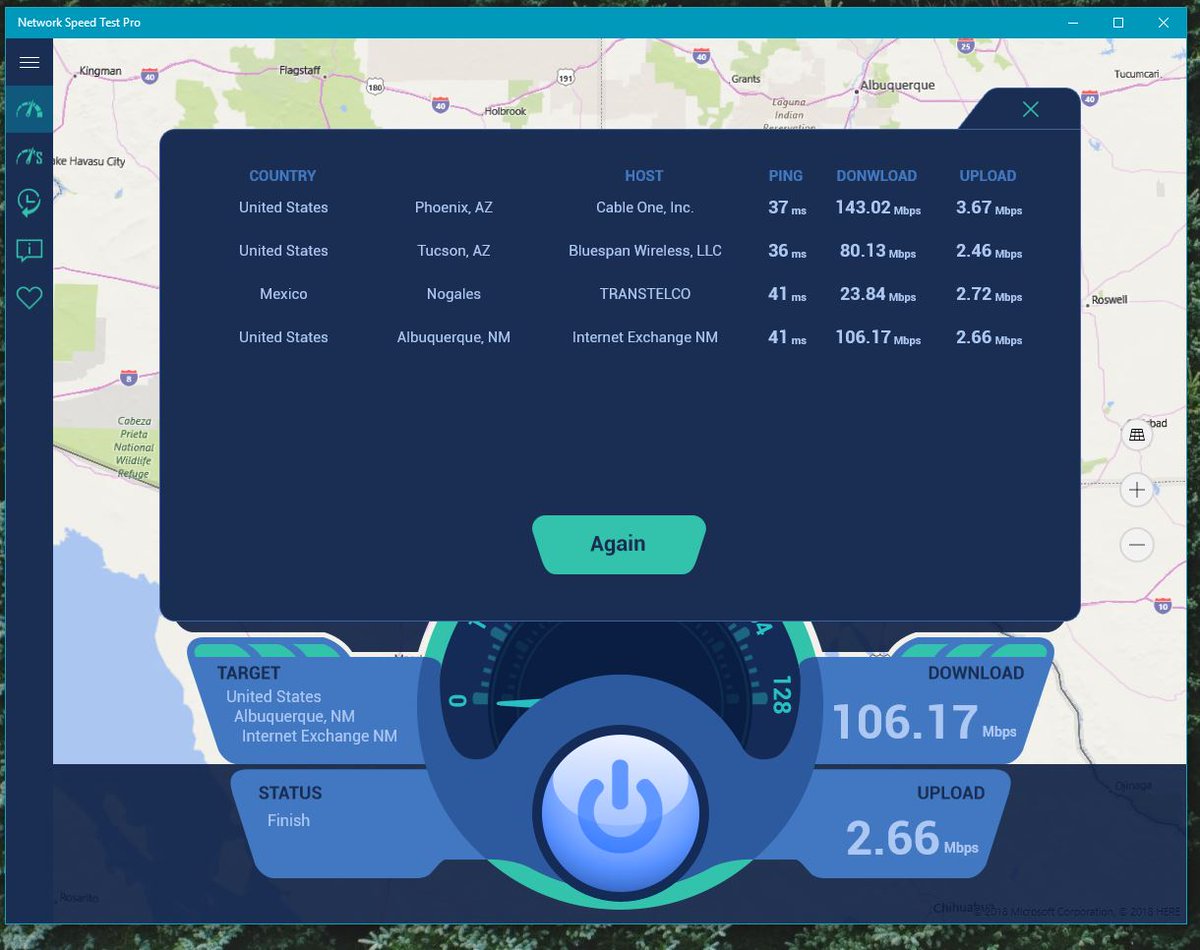Open the info speech bubble icon
The image size is (1200, 950).
click(29, 250)
